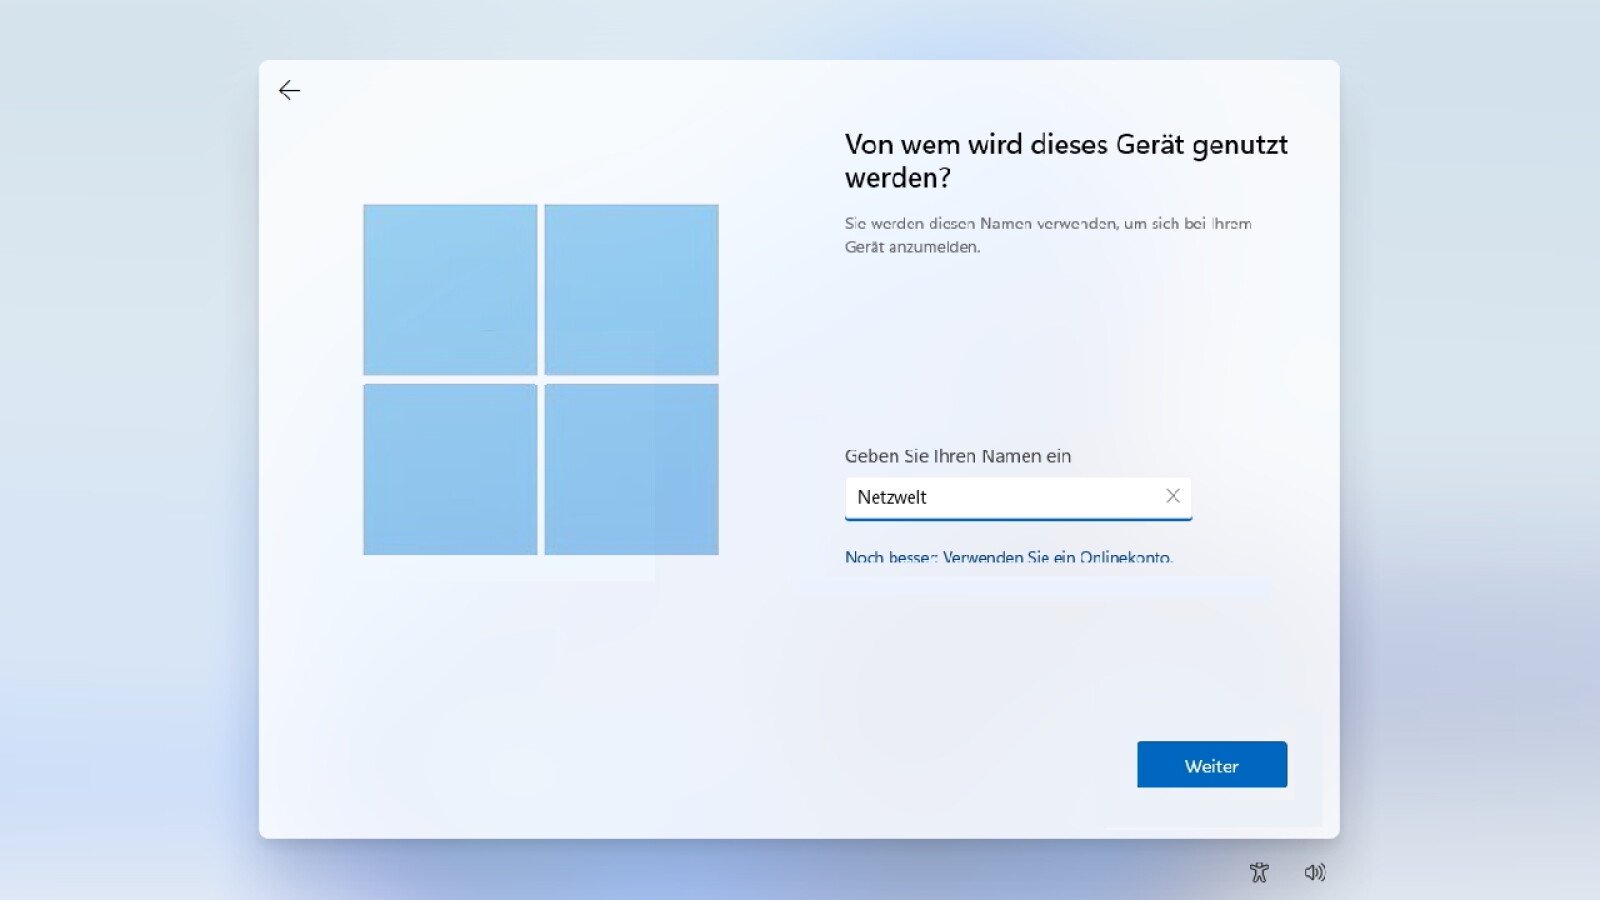
Task: Click the top-right Windows logo tile
Action: click(631, 289)
